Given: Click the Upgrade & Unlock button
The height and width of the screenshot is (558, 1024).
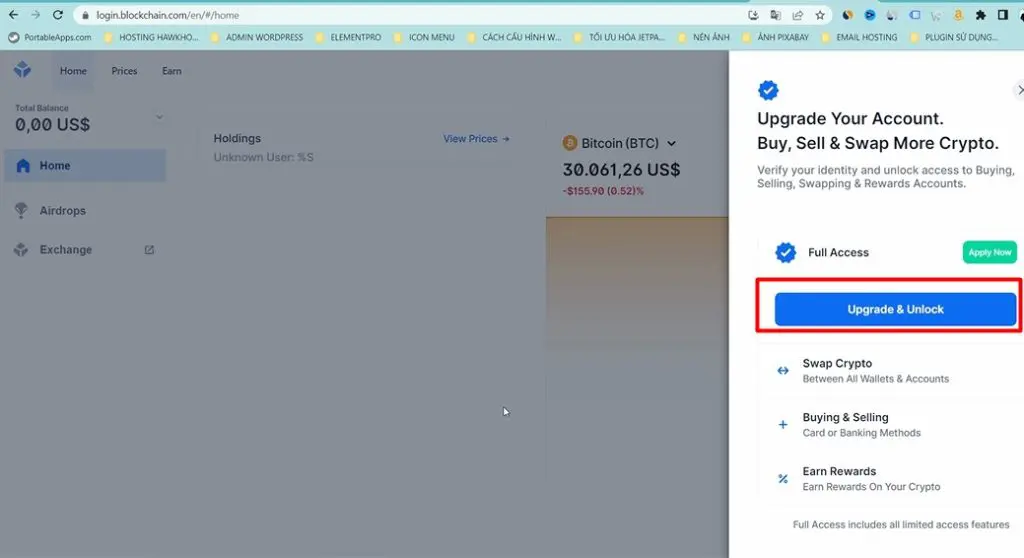Looking at the screenshot, I should coord(895,310).
